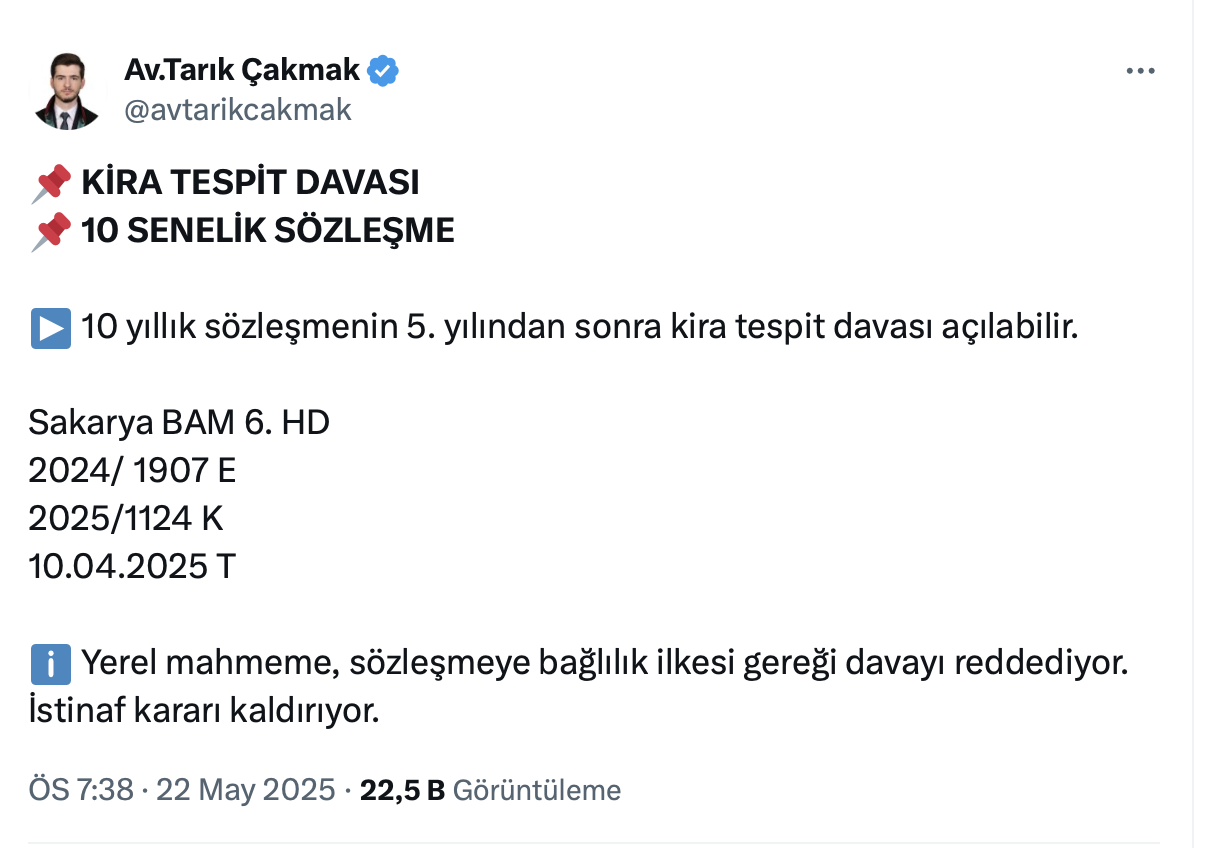Click the KİRA TESPİT DAVASI heading text
Screen dimensions: 1210x848
(x=250, y=183)
